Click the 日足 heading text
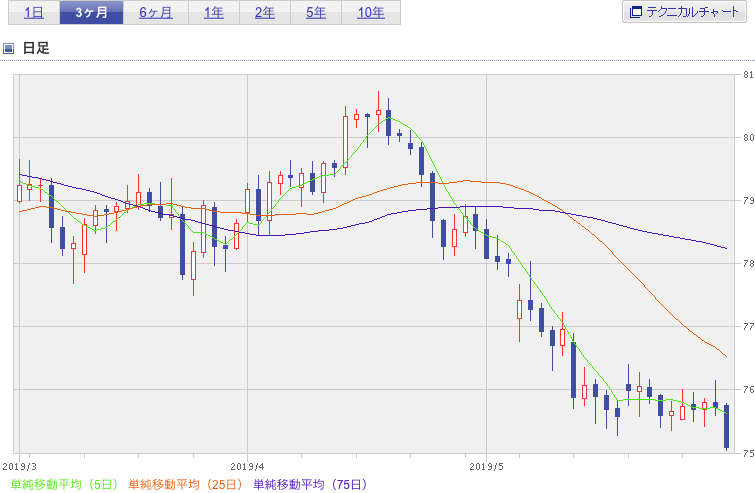This screenshot has width=755, height=493. (x=36, y=48)
